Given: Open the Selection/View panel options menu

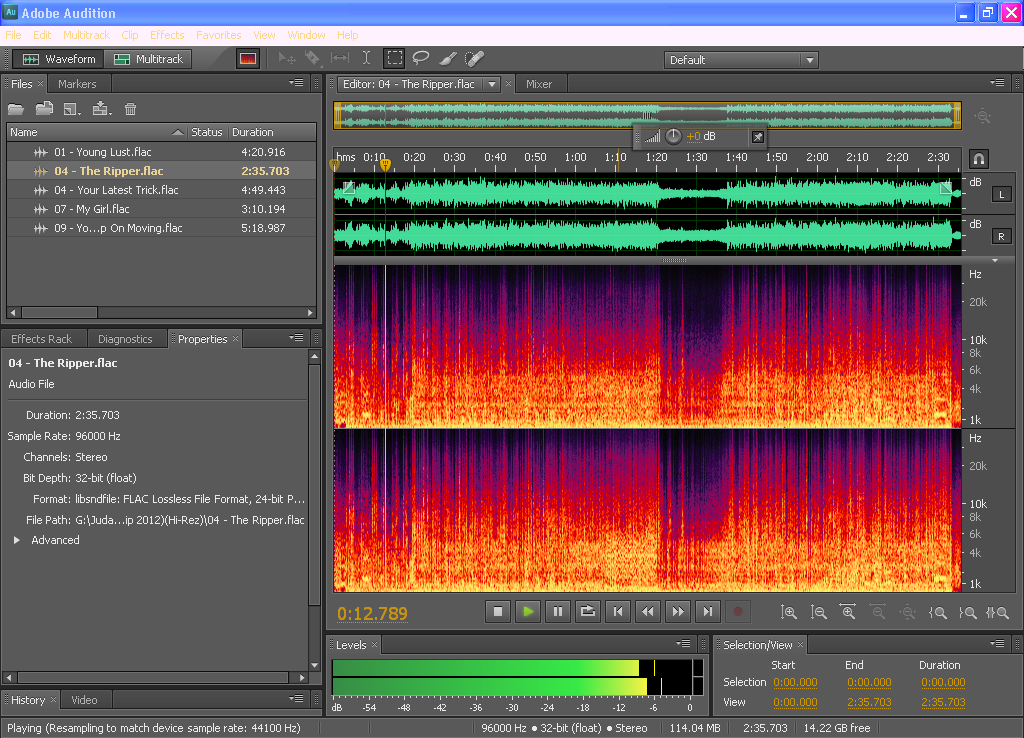Looking at the screenshot, I should point(997,644).
